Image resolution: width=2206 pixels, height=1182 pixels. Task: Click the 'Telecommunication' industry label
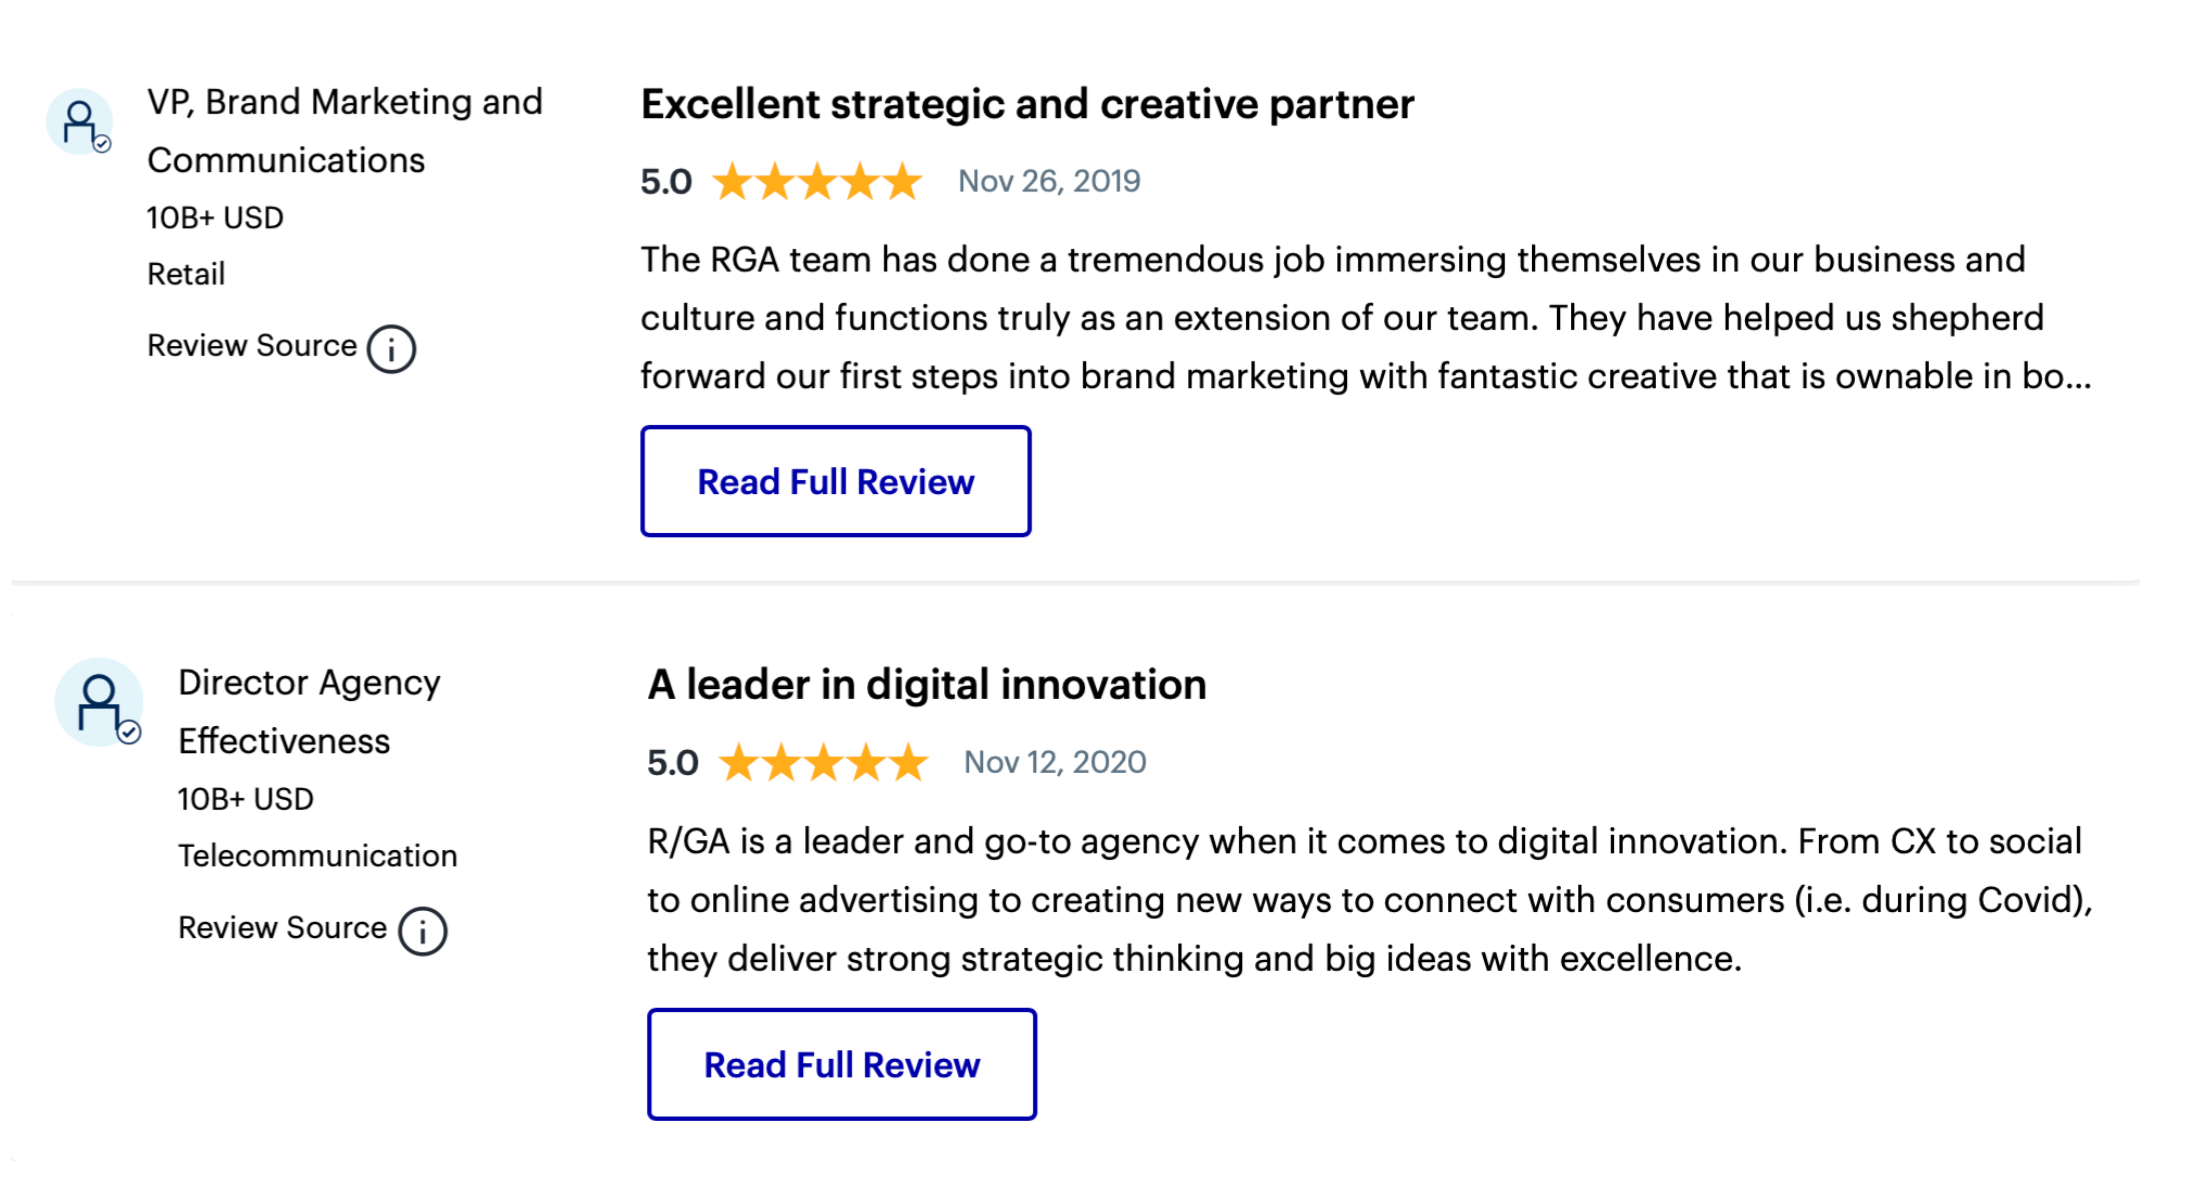(317, 856)
